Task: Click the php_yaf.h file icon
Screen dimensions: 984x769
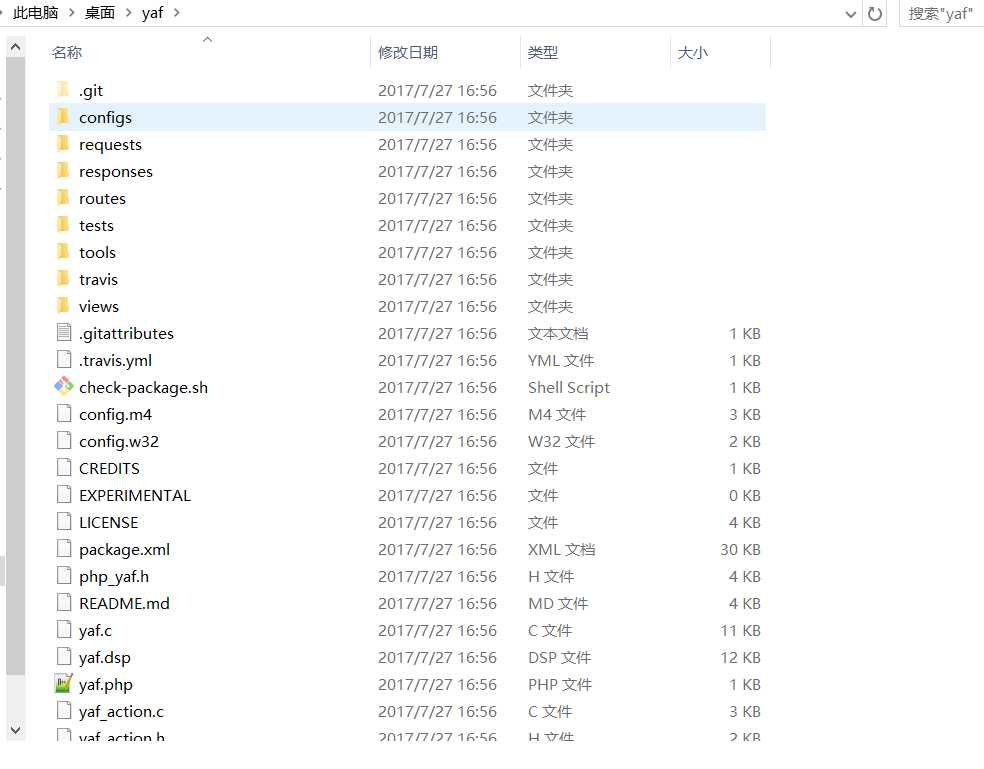Action: (x=64, y=576)
